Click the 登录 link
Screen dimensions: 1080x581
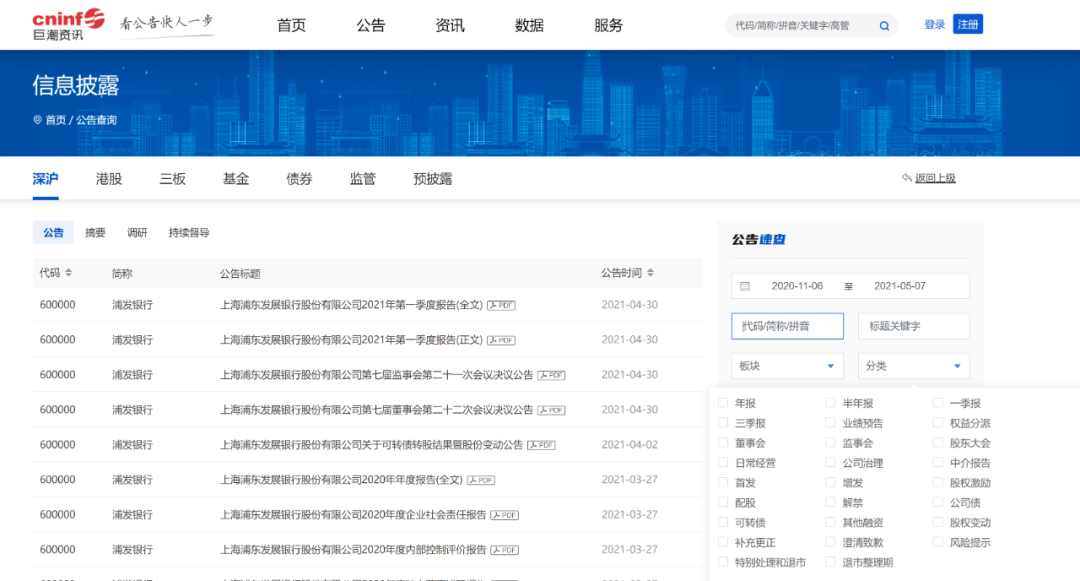(934, 25)
